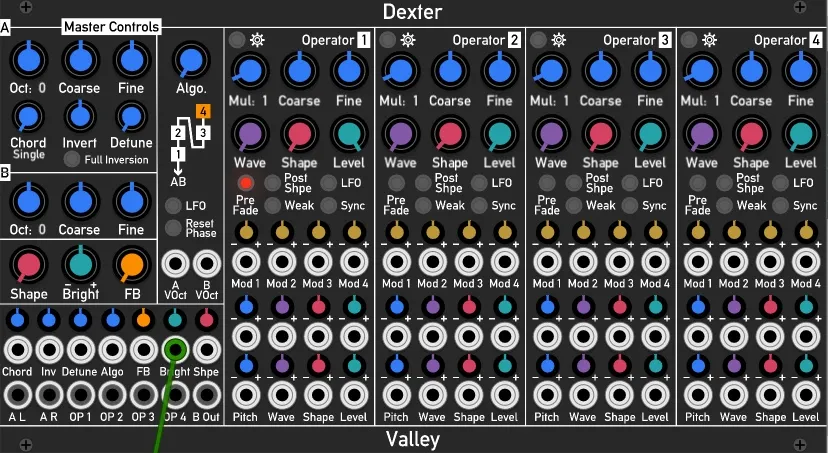Click the section A Oct knob

click(x=28, y=60)
